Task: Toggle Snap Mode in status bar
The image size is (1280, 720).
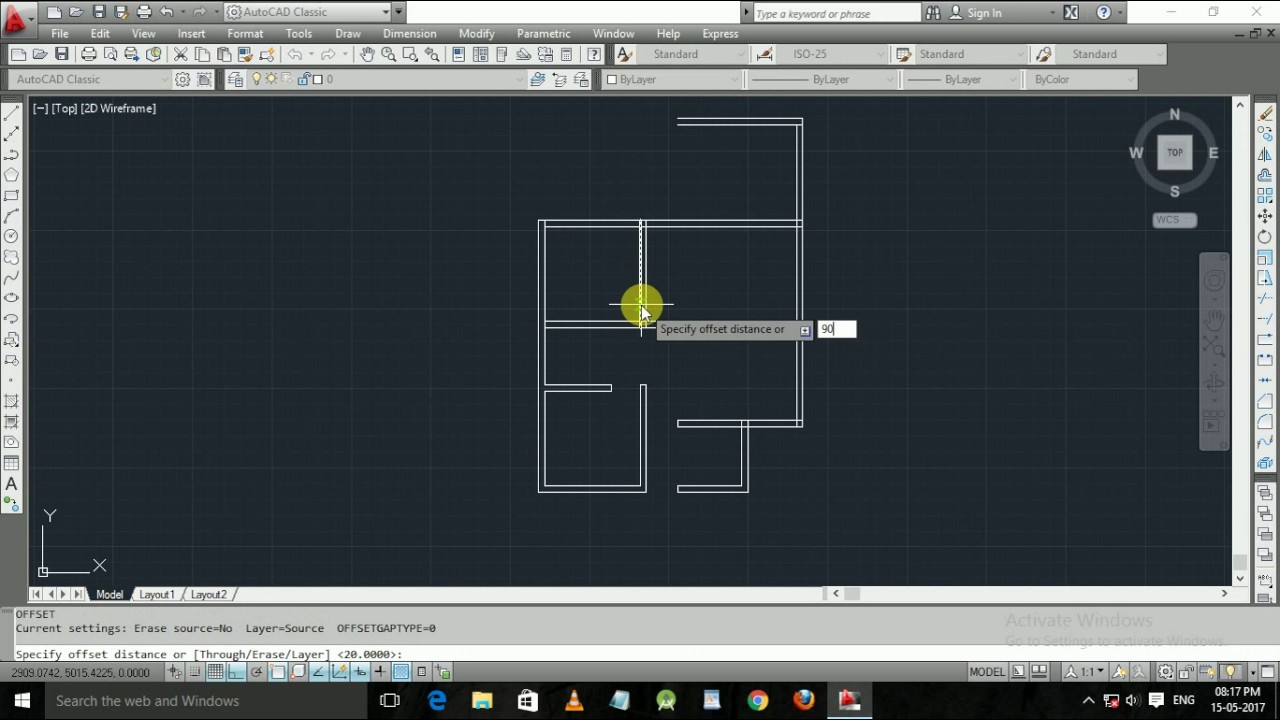Action: tap(195, 672)
